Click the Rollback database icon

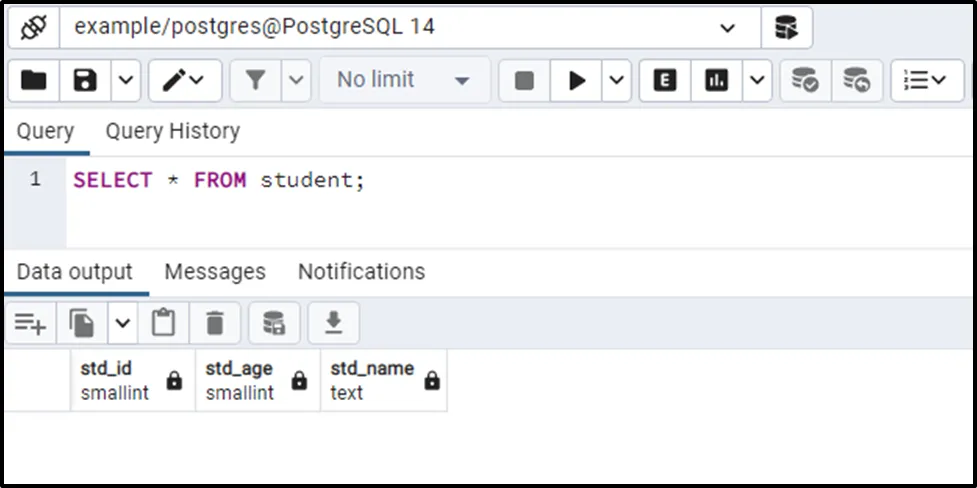[x=856, y=81]
